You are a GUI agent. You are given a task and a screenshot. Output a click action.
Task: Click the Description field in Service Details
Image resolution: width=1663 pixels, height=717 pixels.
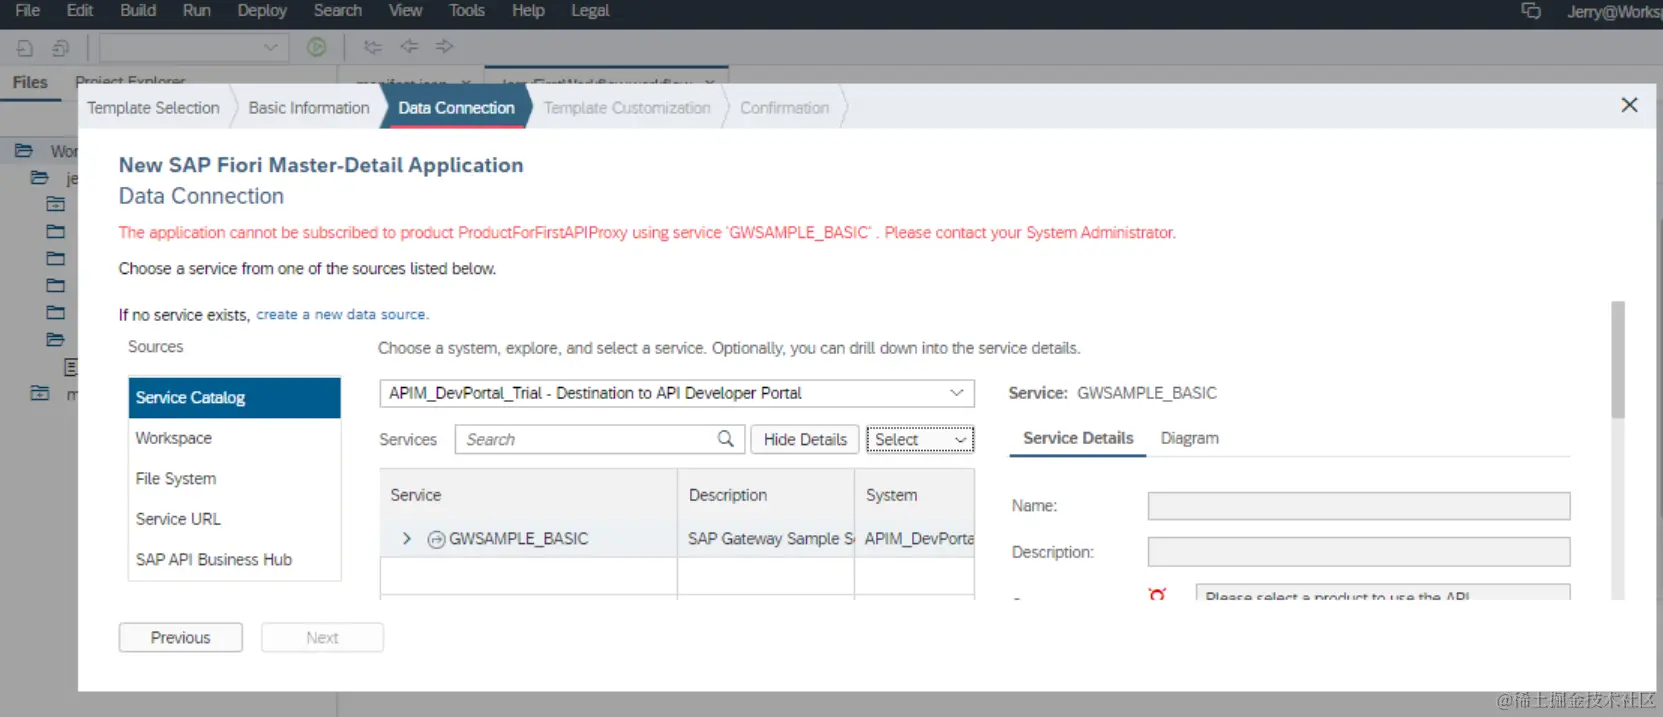click(1359, 552)
